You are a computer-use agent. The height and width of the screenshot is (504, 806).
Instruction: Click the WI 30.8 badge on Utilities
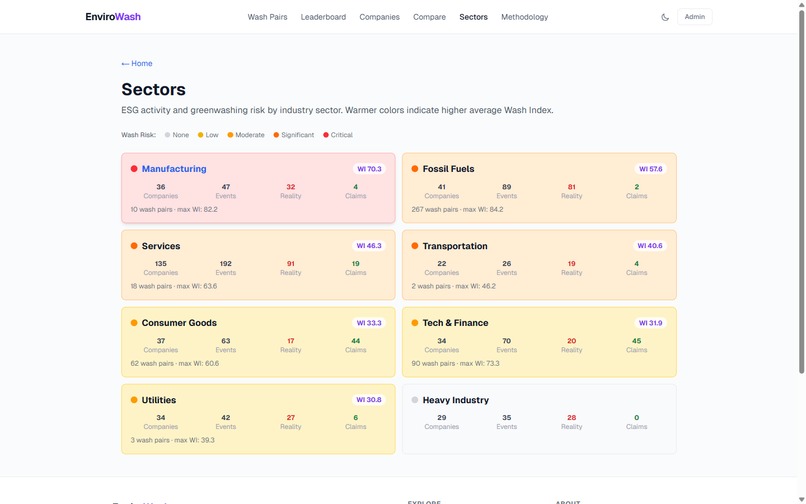369,400
